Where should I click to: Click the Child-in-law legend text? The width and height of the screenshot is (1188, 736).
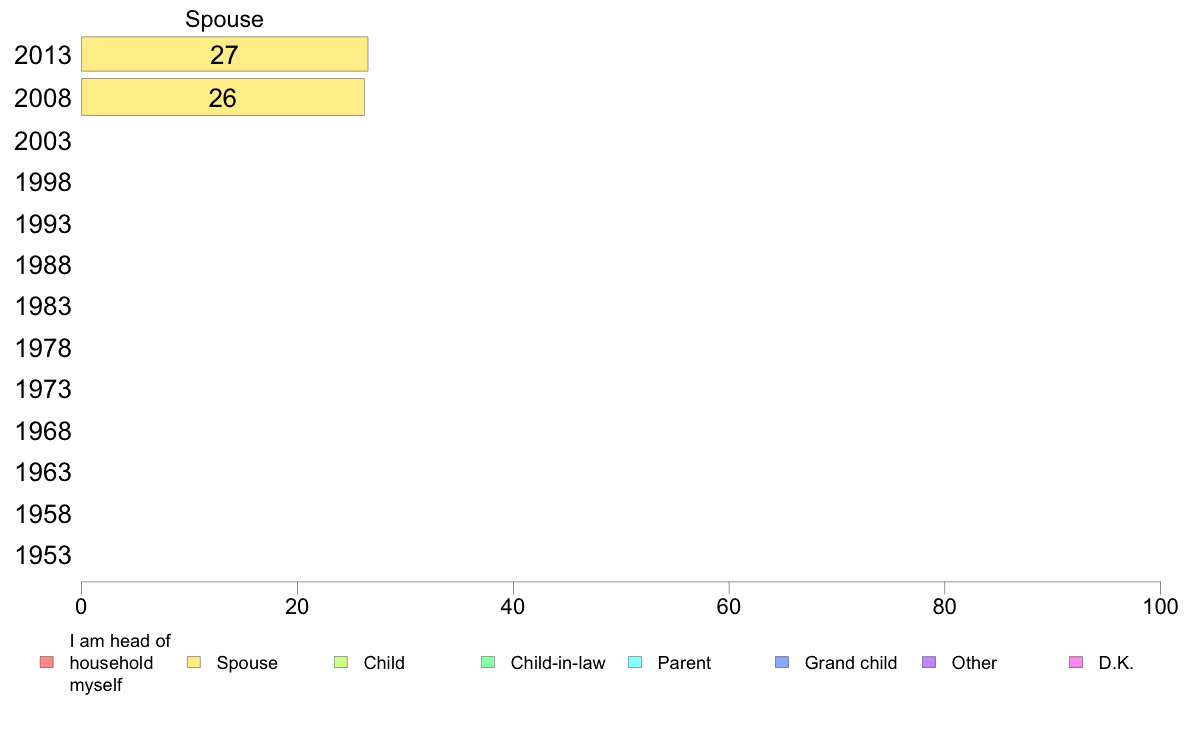(x=558, y=663)
